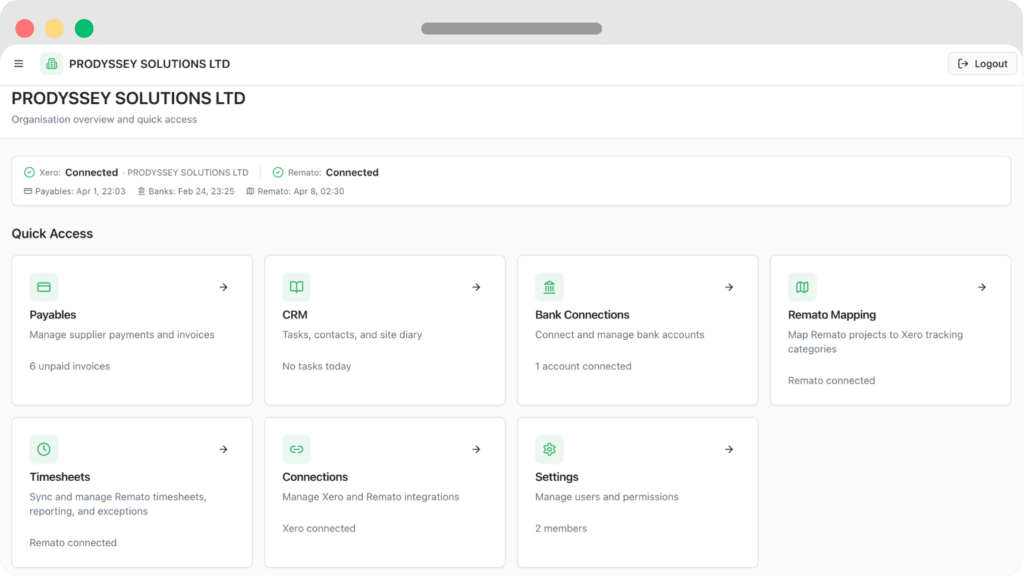Click the organisation building icon in header
The height and width of the screenshot is (576, 1024).
[x=52, y=64]
